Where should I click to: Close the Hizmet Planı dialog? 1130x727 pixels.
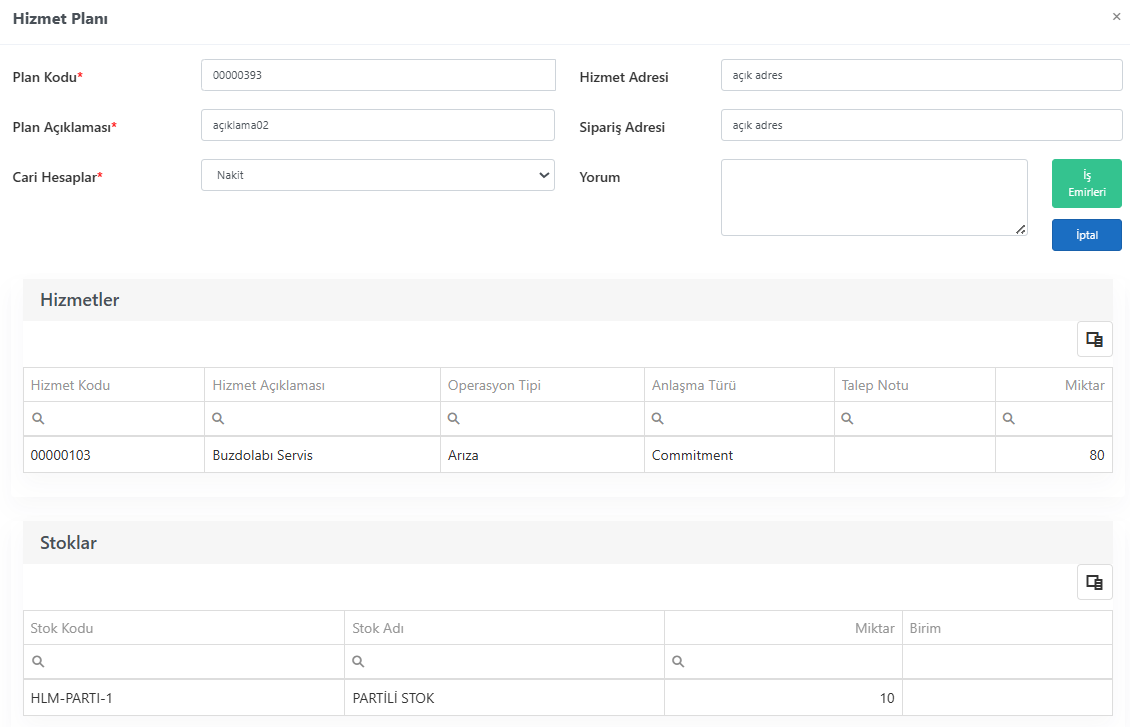[1116, 17]
